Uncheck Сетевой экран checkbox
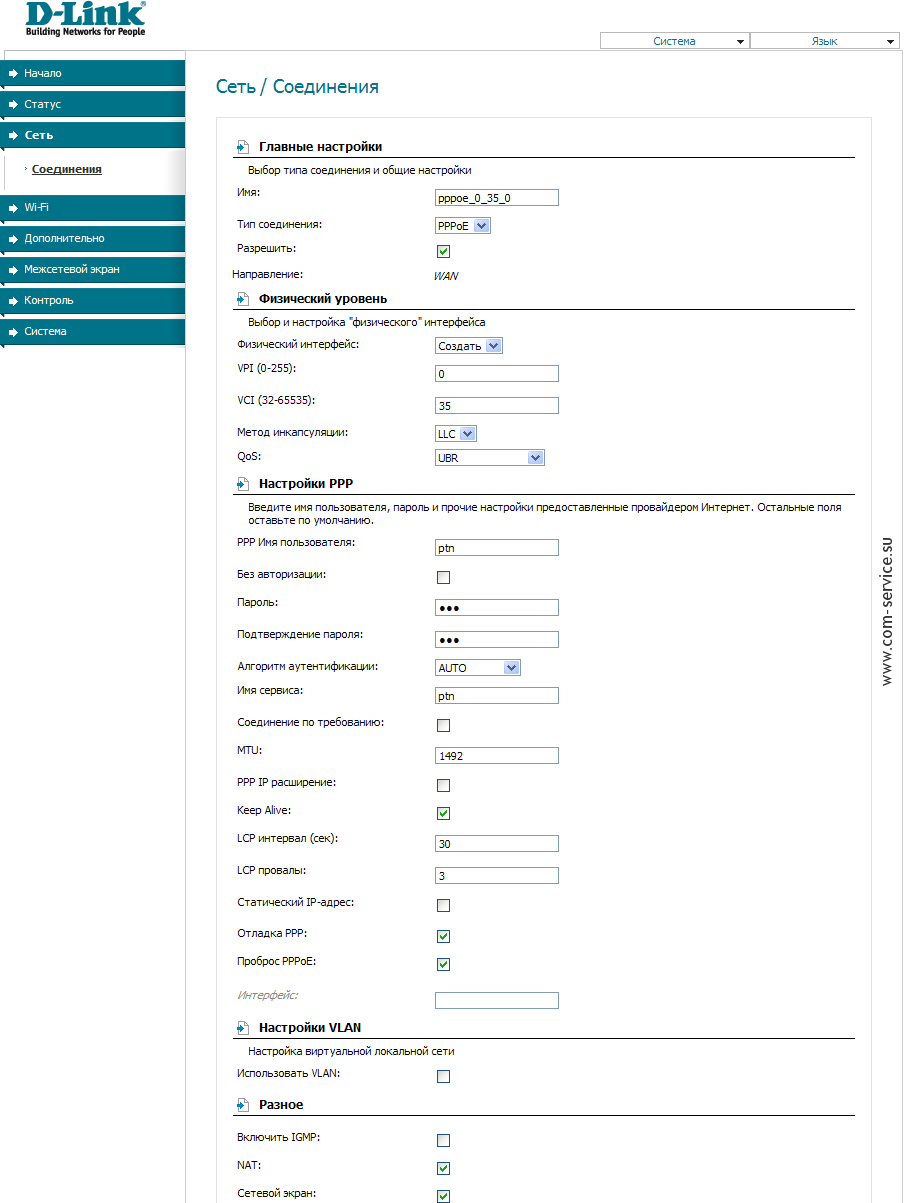918x1203 pixels. [443, 1196]
